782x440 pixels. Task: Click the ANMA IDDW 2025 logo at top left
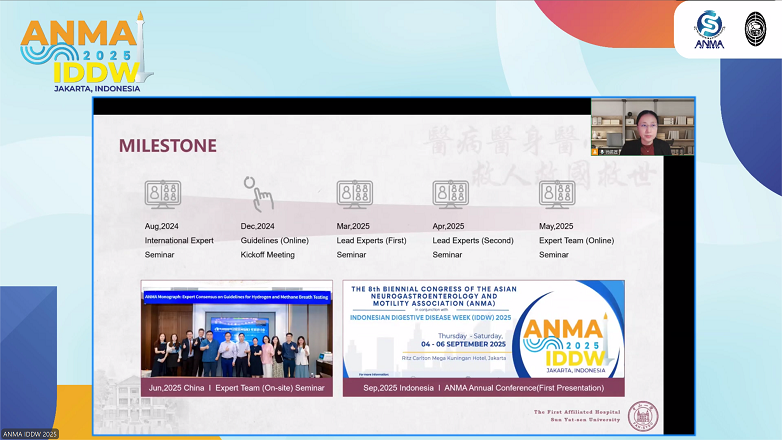coord(83,52)
